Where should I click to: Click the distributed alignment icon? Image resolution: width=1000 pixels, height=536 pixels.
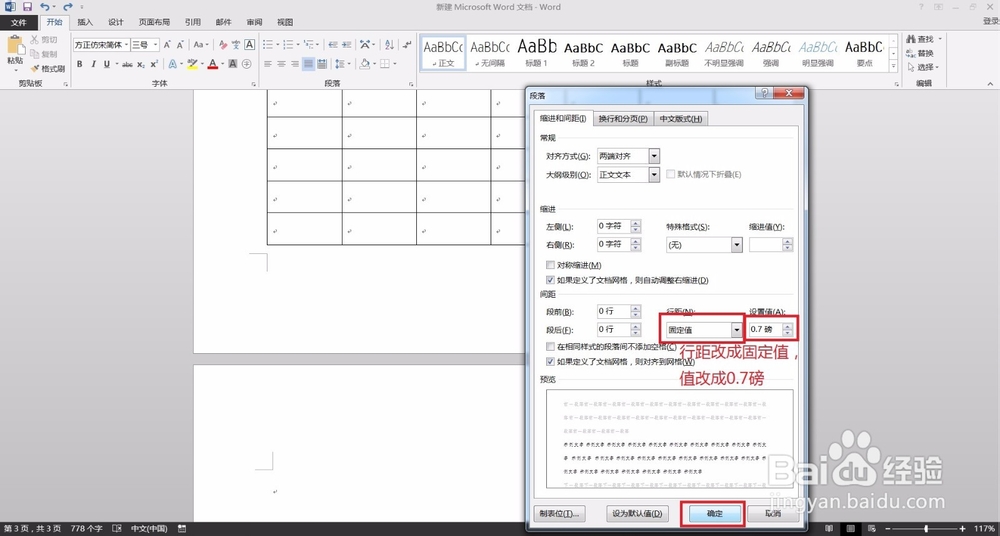[322, 64]
